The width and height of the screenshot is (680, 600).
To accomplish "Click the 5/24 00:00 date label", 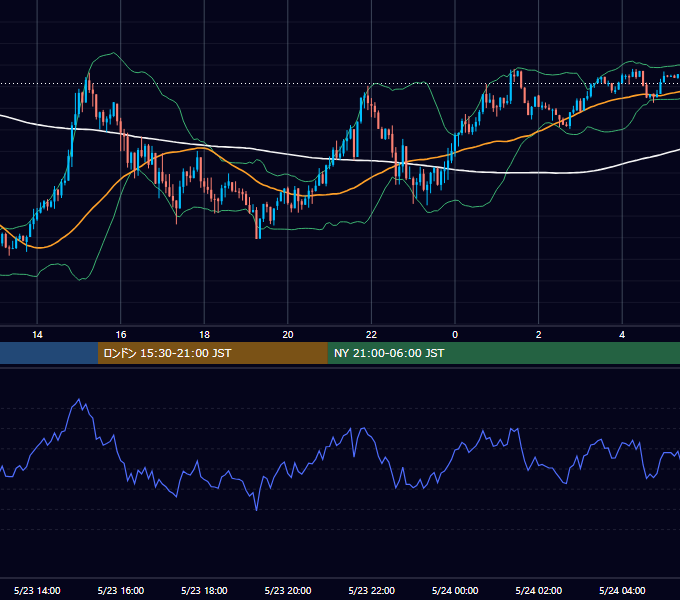I will pyautogui.click(x=455, y=590).
